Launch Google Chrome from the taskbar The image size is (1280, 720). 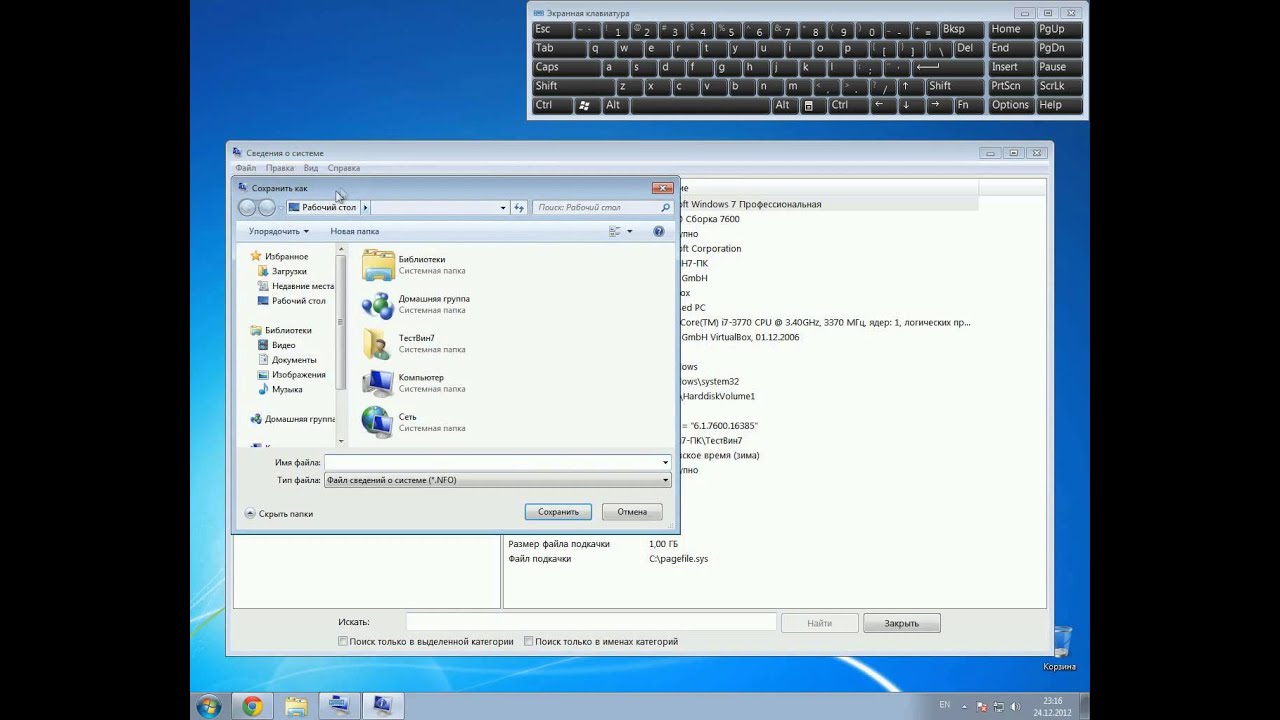pyautogui.click(x=252, y=706)
